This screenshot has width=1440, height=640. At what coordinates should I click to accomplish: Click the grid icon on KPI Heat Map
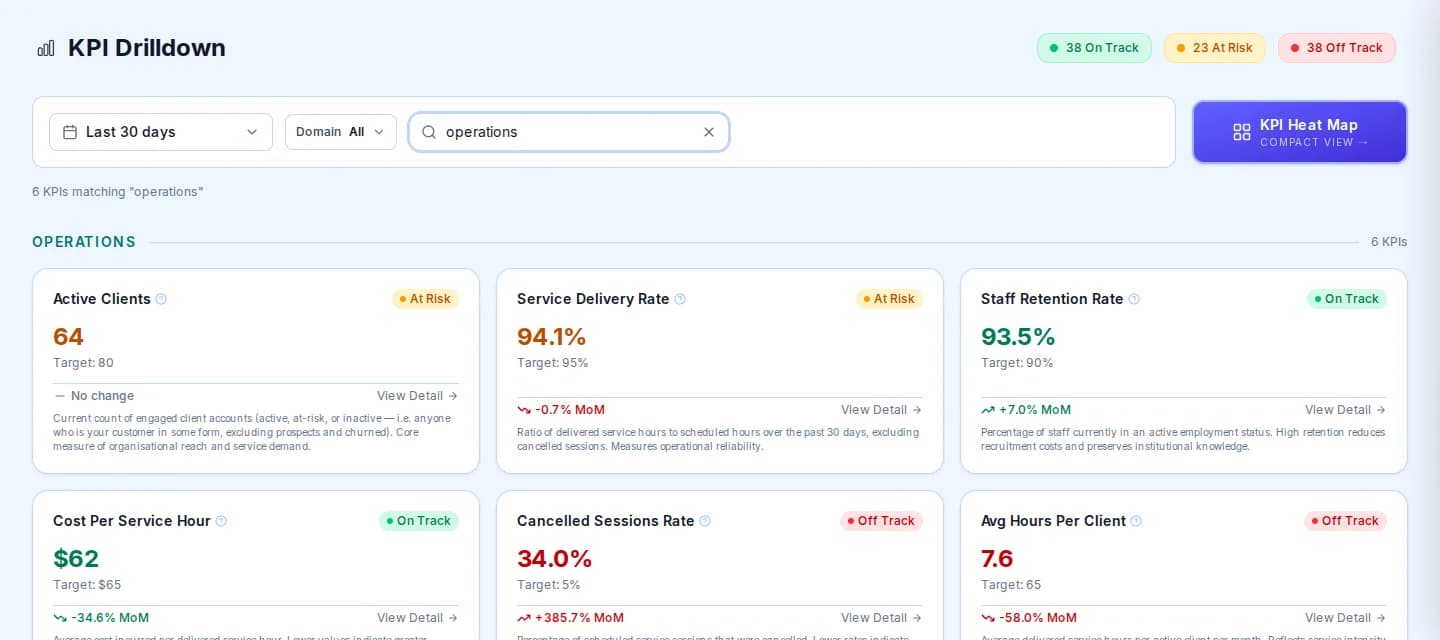1242,132
